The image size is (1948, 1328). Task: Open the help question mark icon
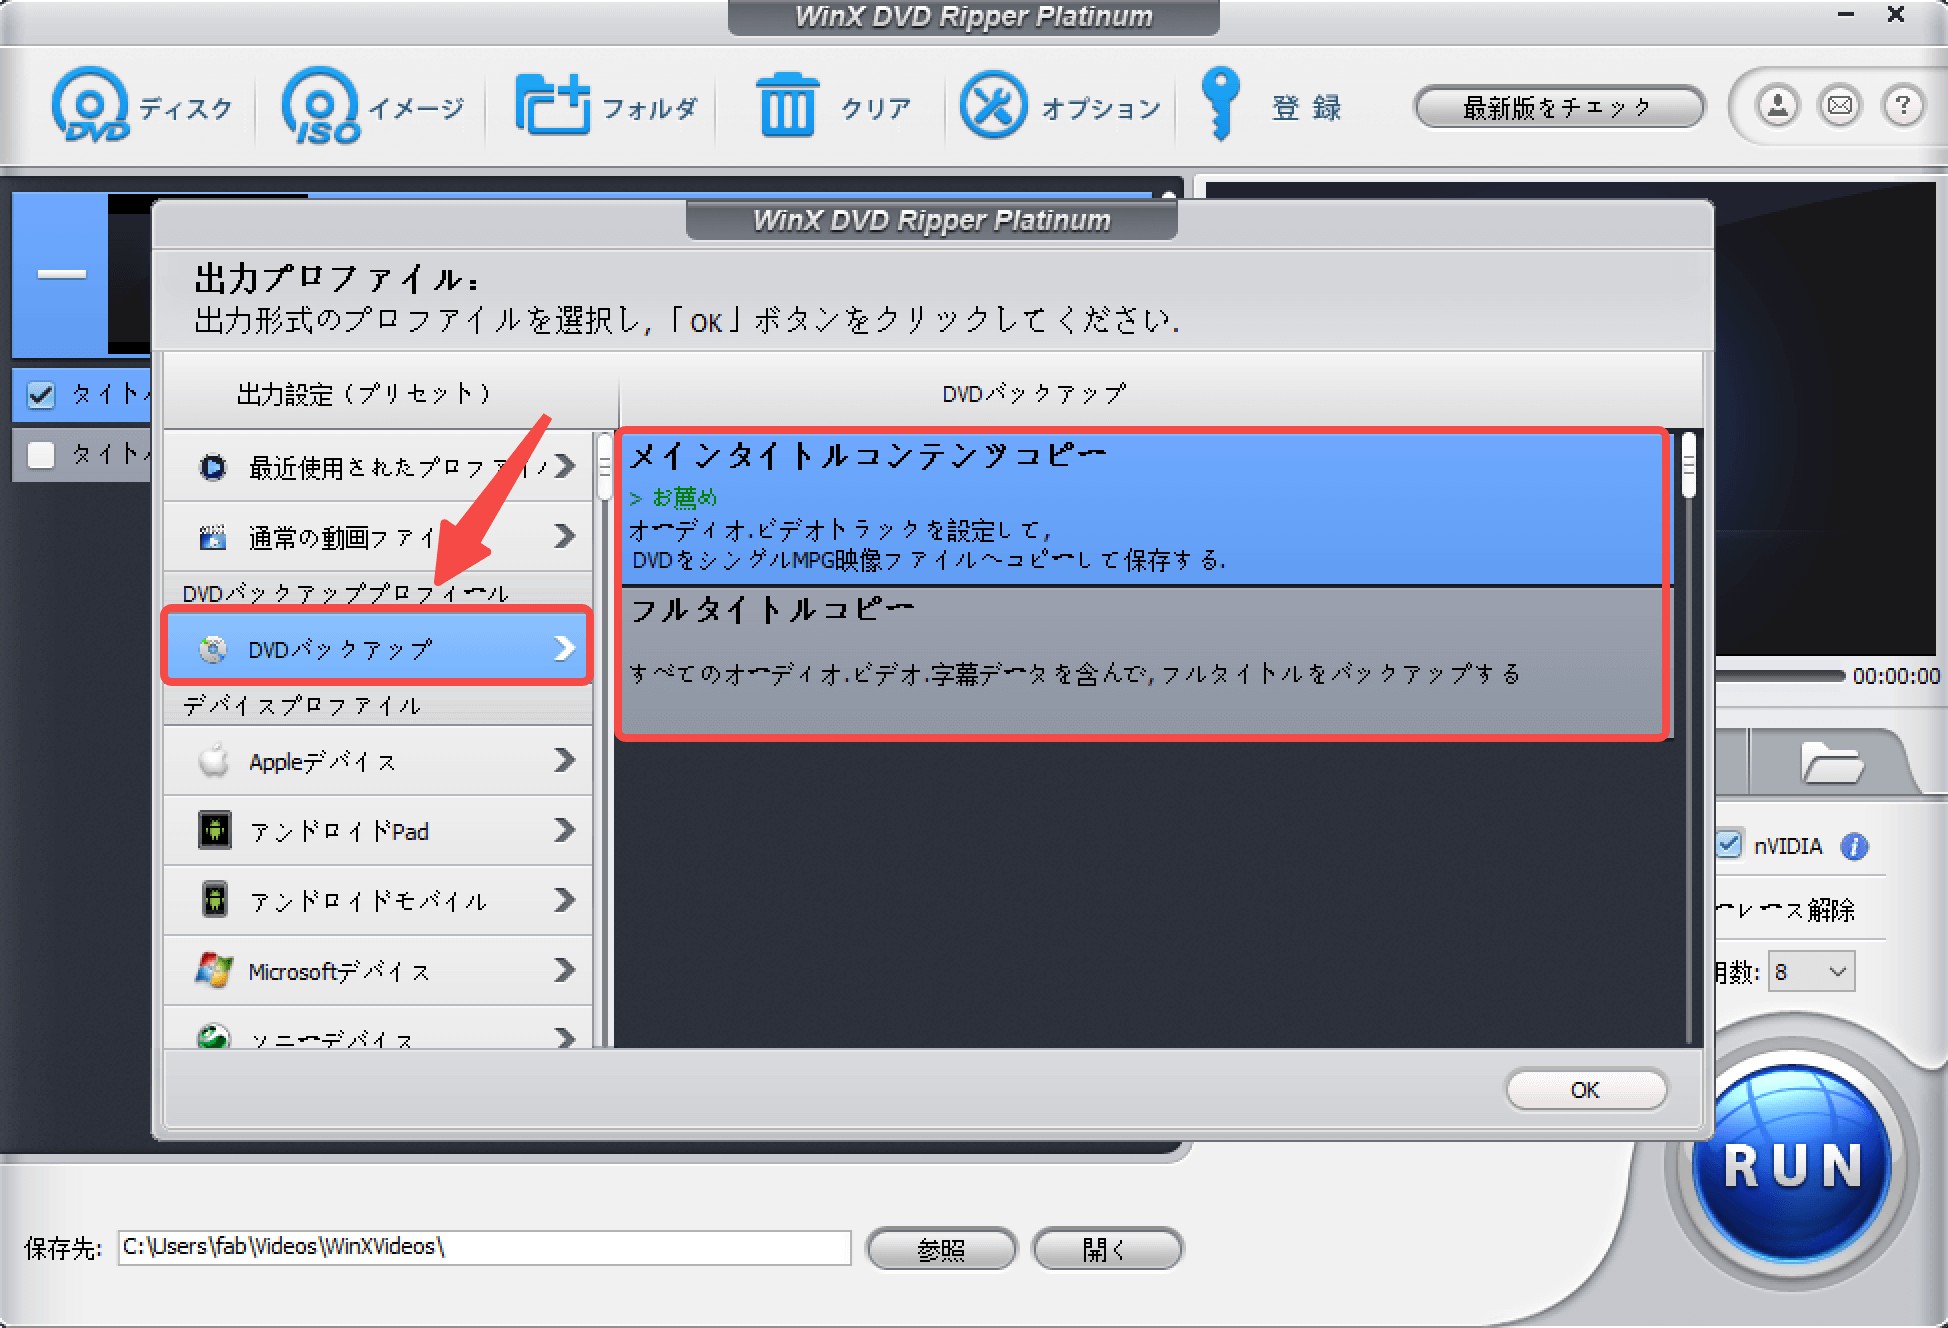(x=1903, y=105)
